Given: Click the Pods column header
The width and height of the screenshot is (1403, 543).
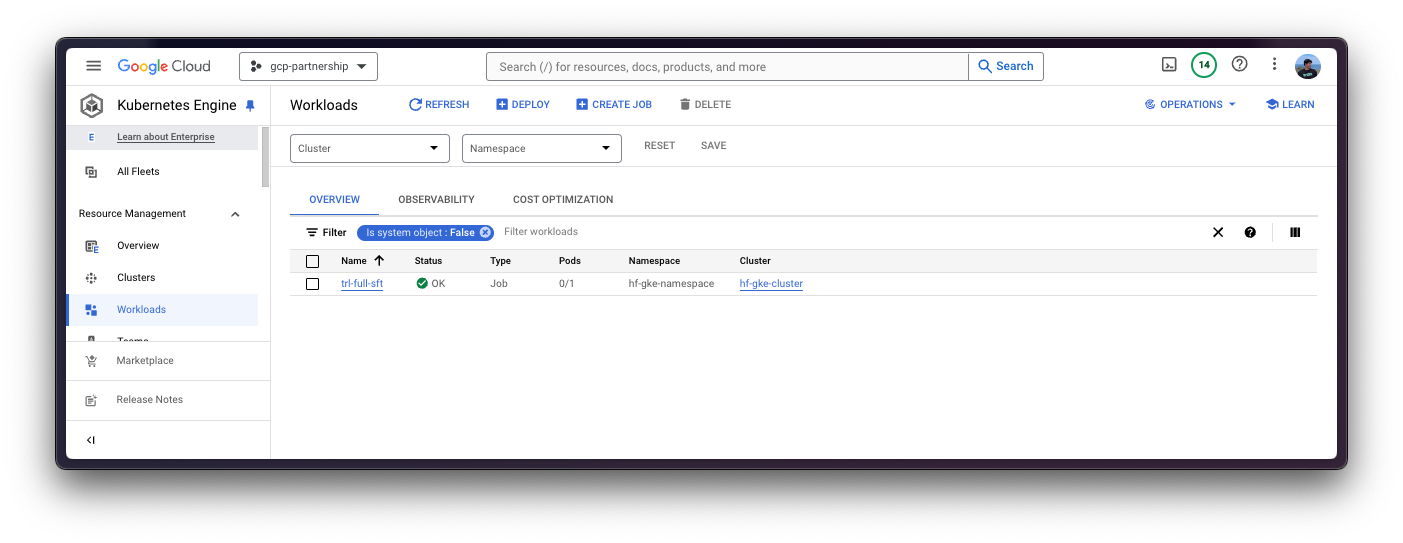Looking at the screenshot, I should click(569, 261).
